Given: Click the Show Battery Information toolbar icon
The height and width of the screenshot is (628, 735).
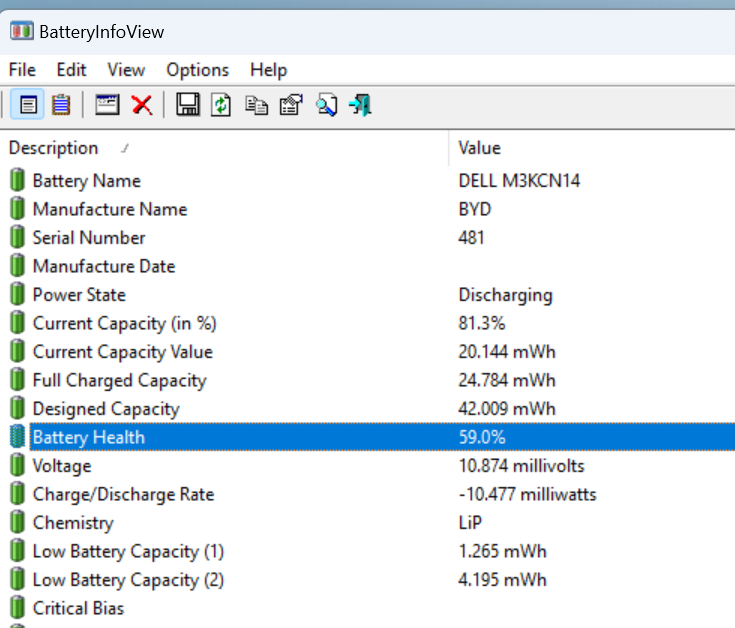Looking at the screenshot, I should (28, 104).
